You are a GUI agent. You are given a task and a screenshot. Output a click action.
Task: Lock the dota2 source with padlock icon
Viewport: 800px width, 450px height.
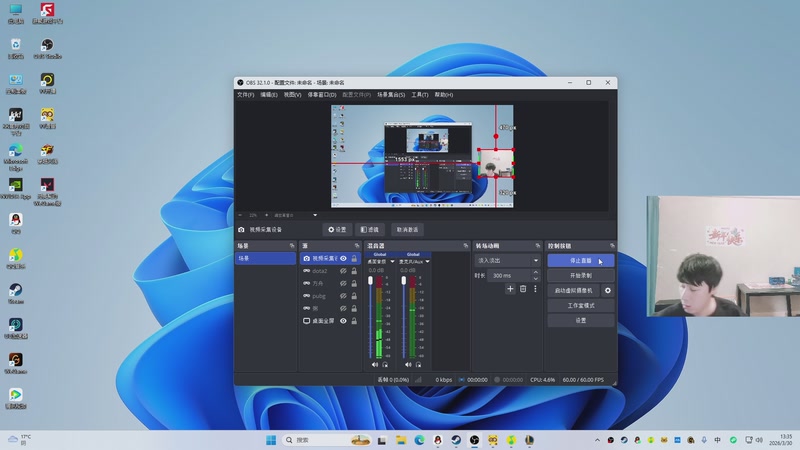pos(354,271)
